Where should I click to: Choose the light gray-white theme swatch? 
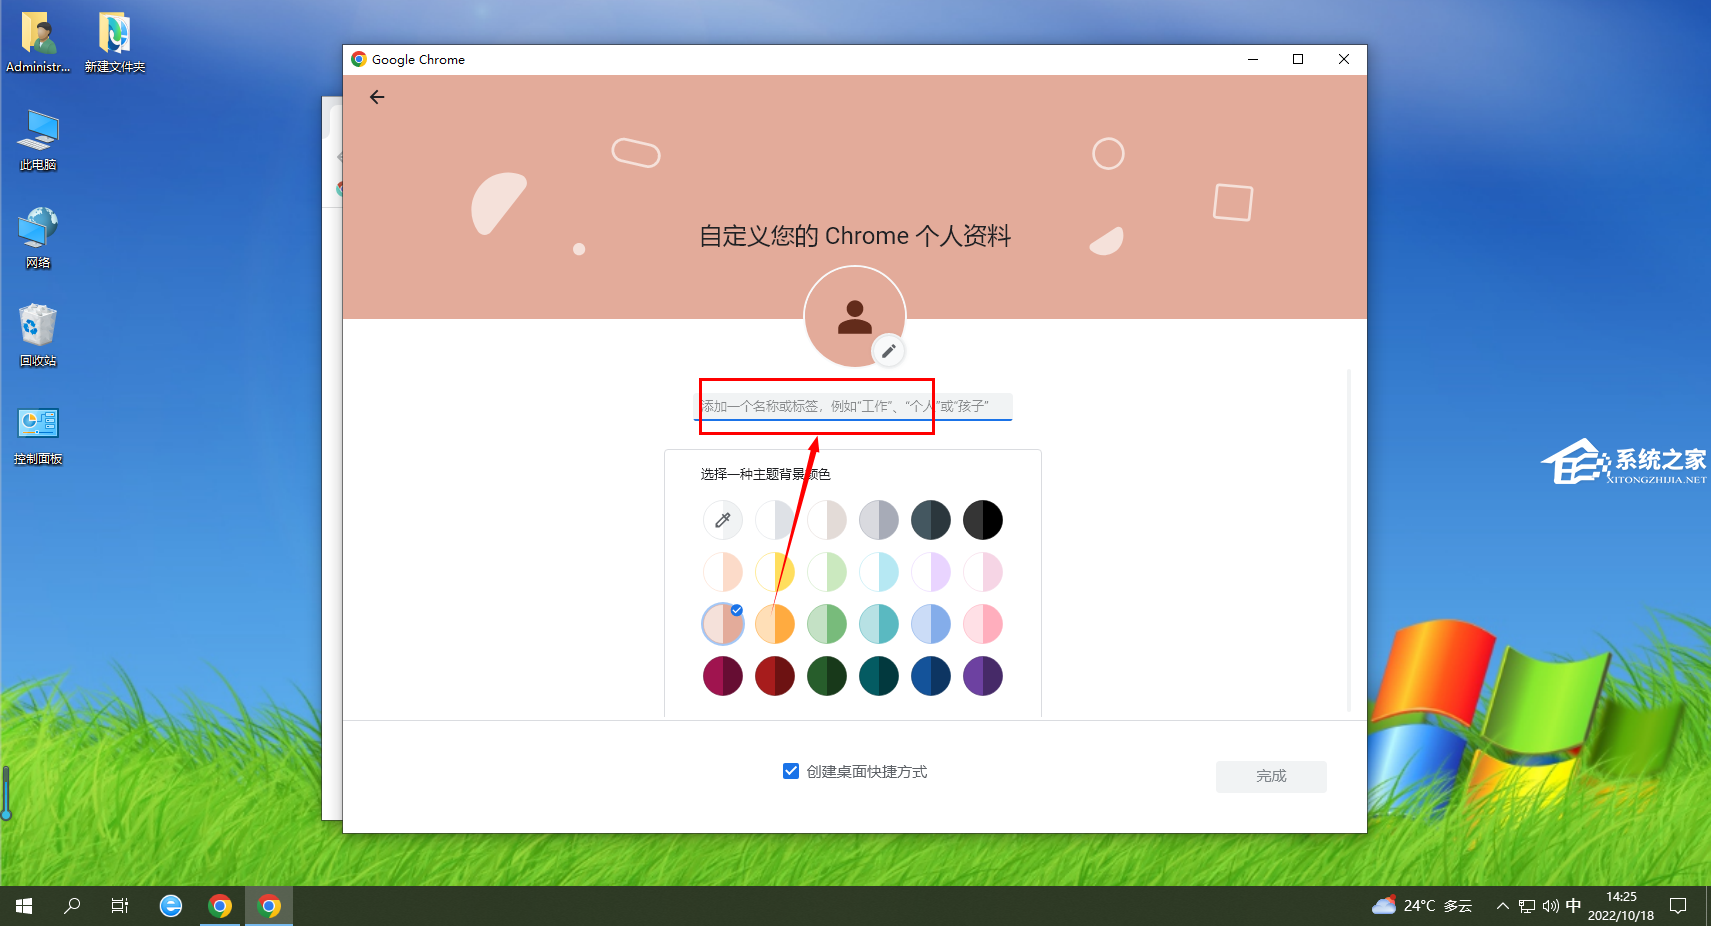[775, 520]
